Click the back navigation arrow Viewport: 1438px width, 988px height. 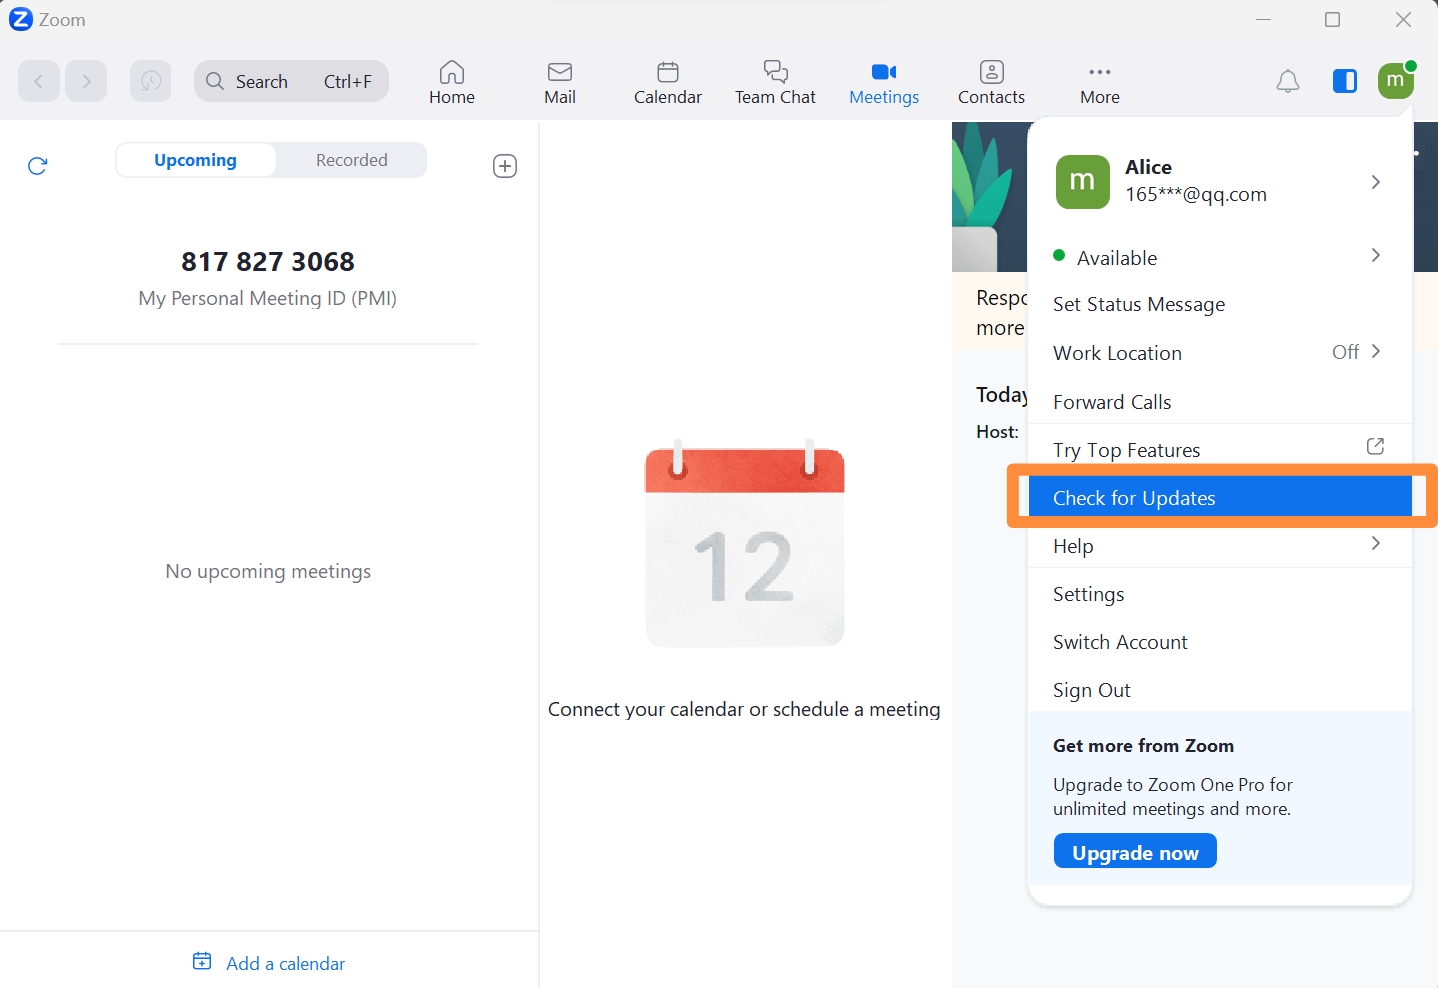click(39, 81)
